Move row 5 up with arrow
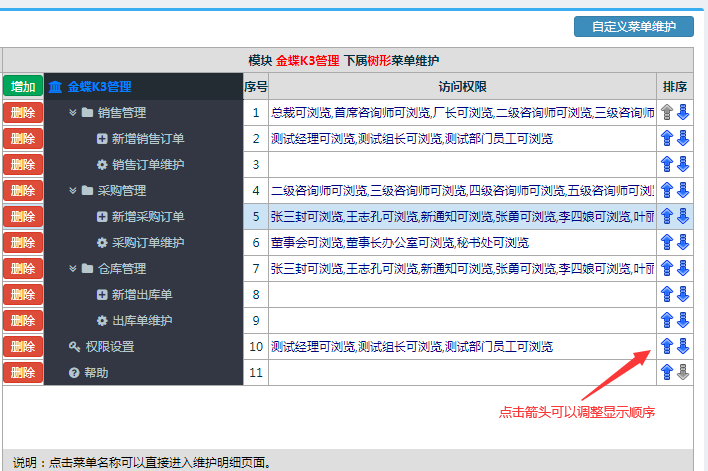The image size is (708, 471). (667, 216)
